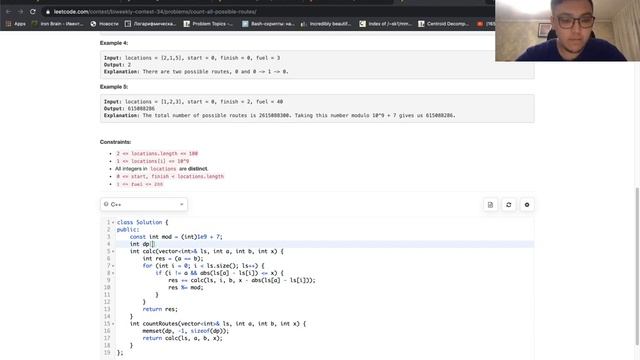Image resolution: width=640 pixels, height=360 pixels.
Task: Click the Example 4 'Output: 2' text
Action: [x=118, y=65]
